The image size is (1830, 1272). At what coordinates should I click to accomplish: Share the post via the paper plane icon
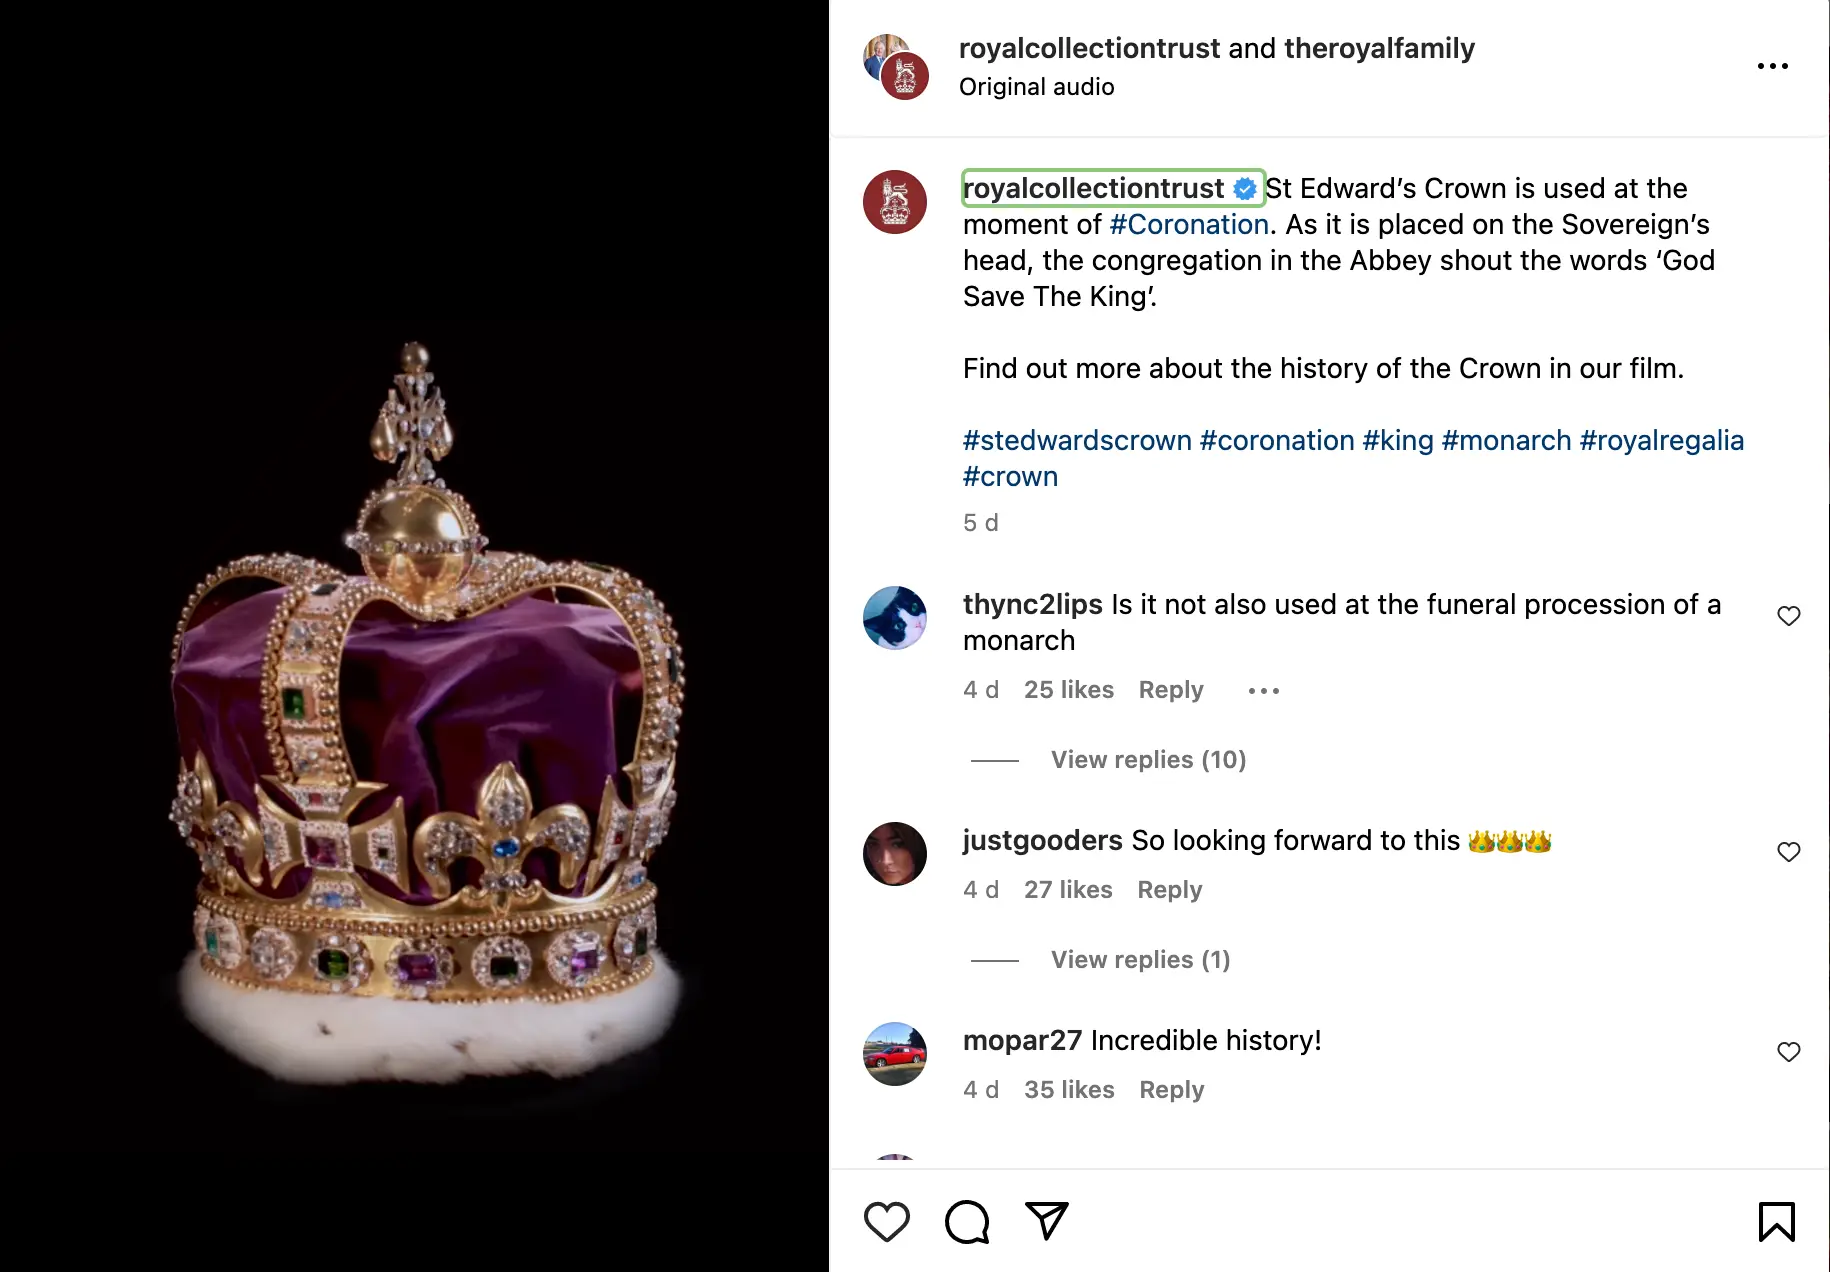tap(1046, 1221)
